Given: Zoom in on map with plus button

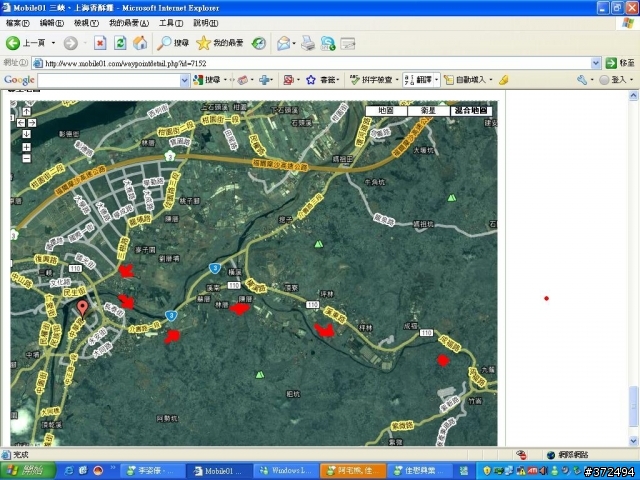Looking at the screenshot, I should point(27,147).
